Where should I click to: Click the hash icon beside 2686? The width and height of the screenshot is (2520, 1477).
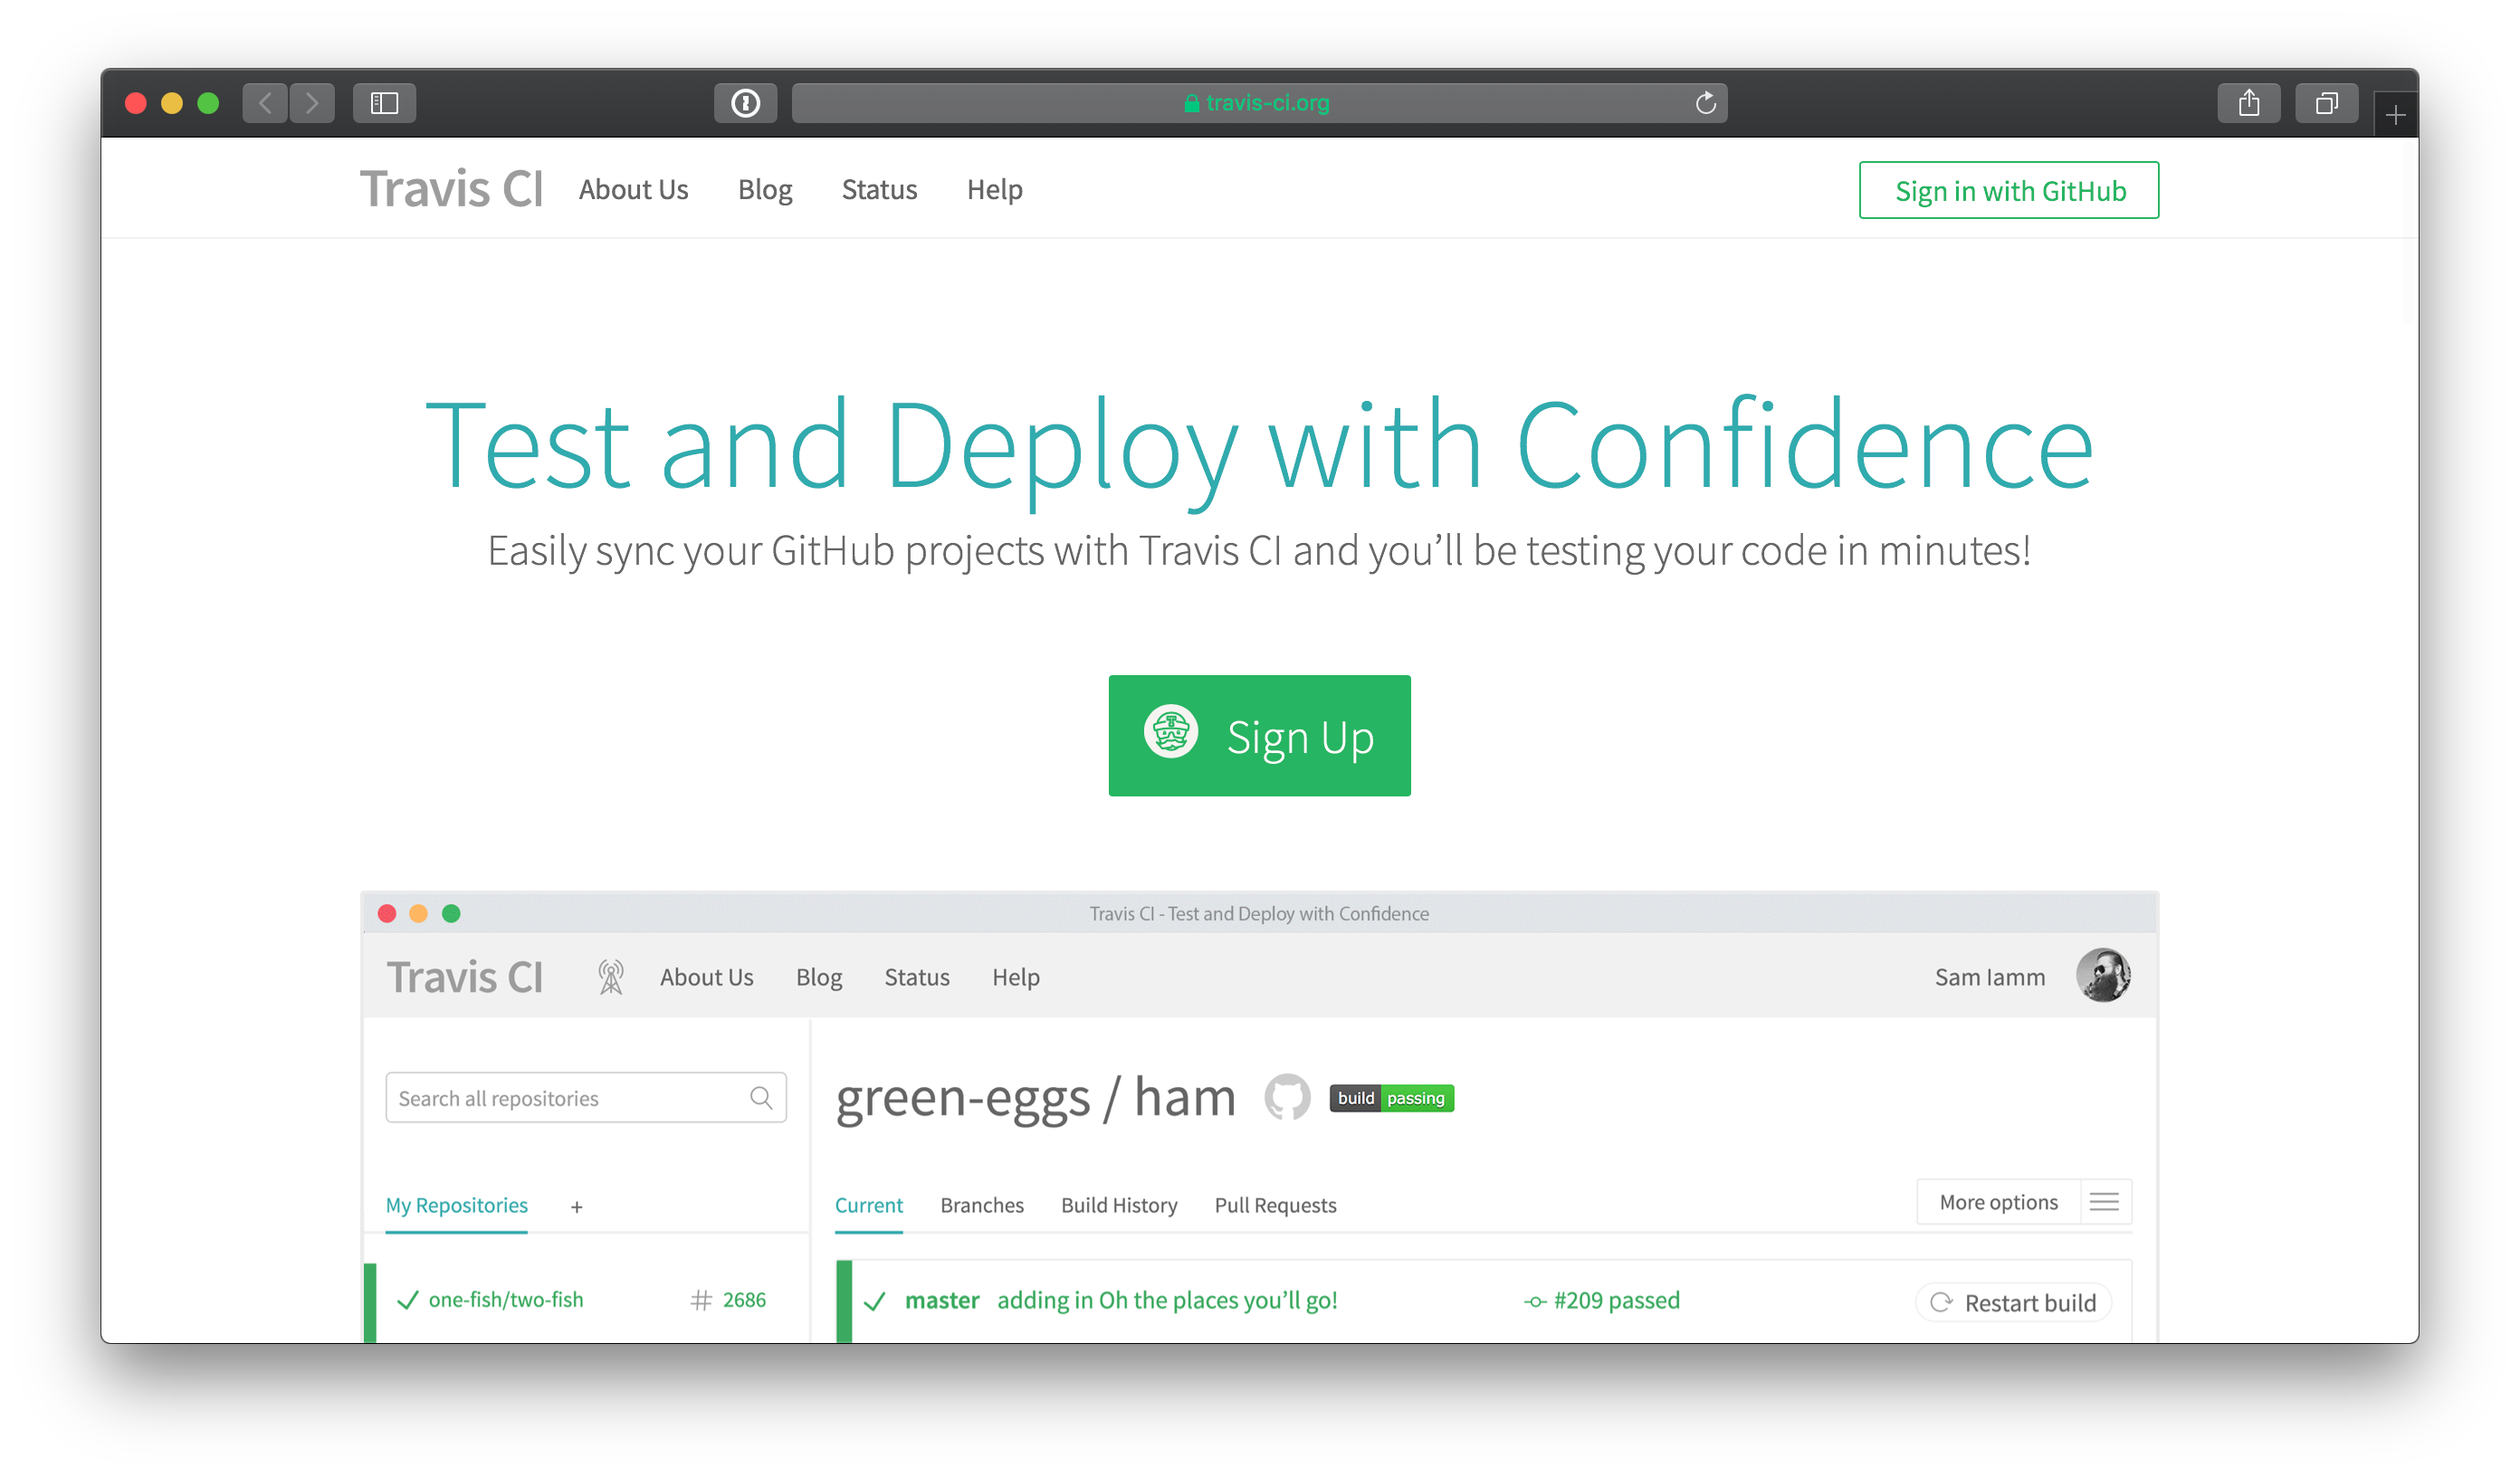pos(701,1300)
